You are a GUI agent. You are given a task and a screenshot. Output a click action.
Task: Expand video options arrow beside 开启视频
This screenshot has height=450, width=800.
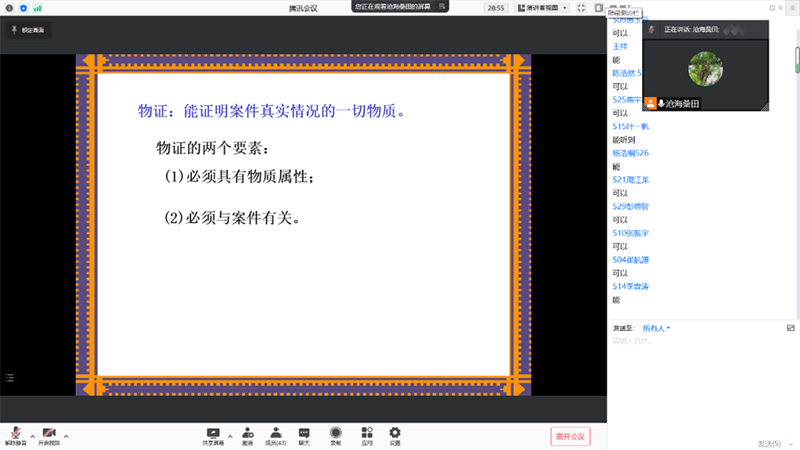coord(66,436)
